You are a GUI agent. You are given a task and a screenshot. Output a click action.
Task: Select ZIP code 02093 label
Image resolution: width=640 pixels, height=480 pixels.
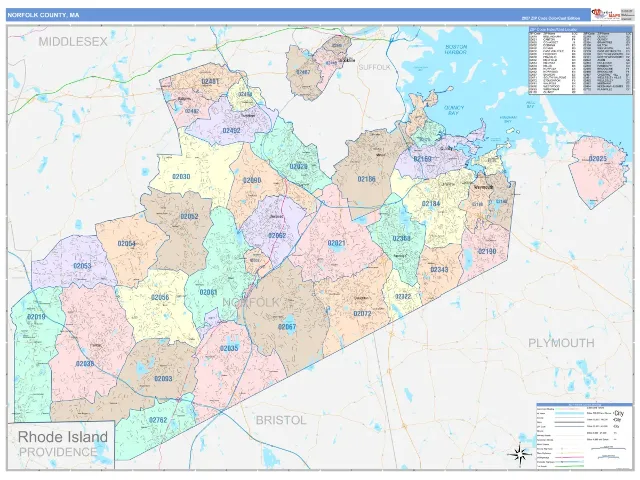point(163,378)
